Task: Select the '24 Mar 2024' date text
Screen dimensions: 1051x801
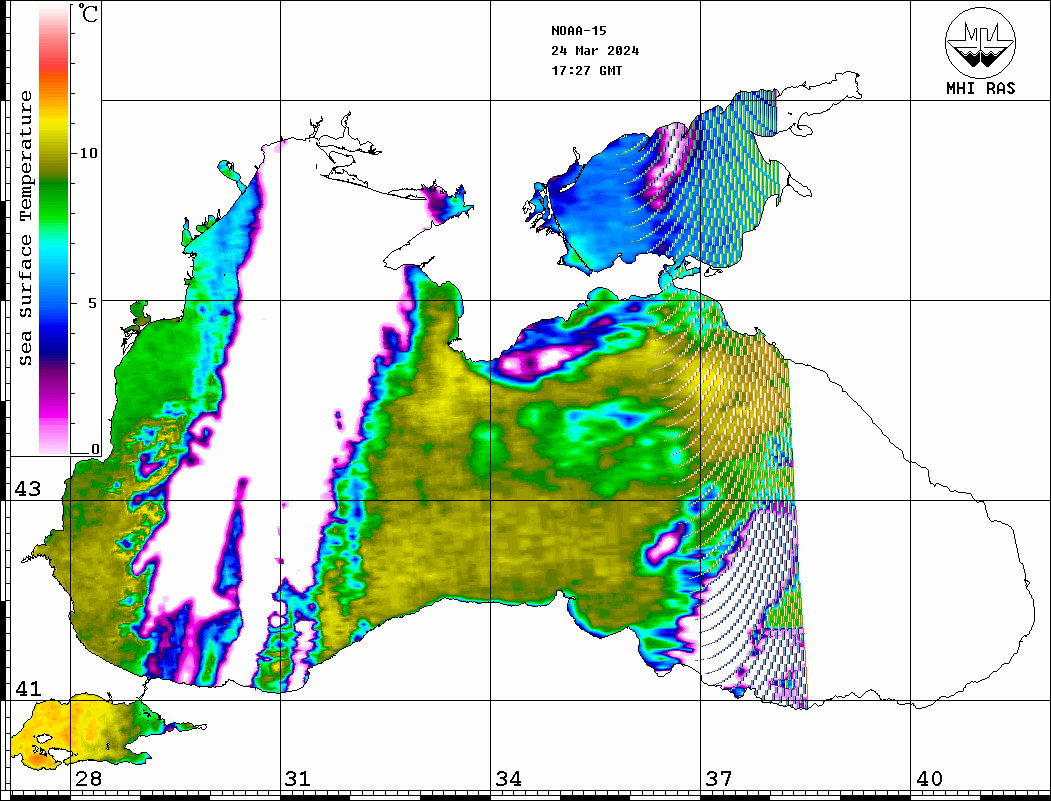Action: pyautogui.click(x=595, y=51)
